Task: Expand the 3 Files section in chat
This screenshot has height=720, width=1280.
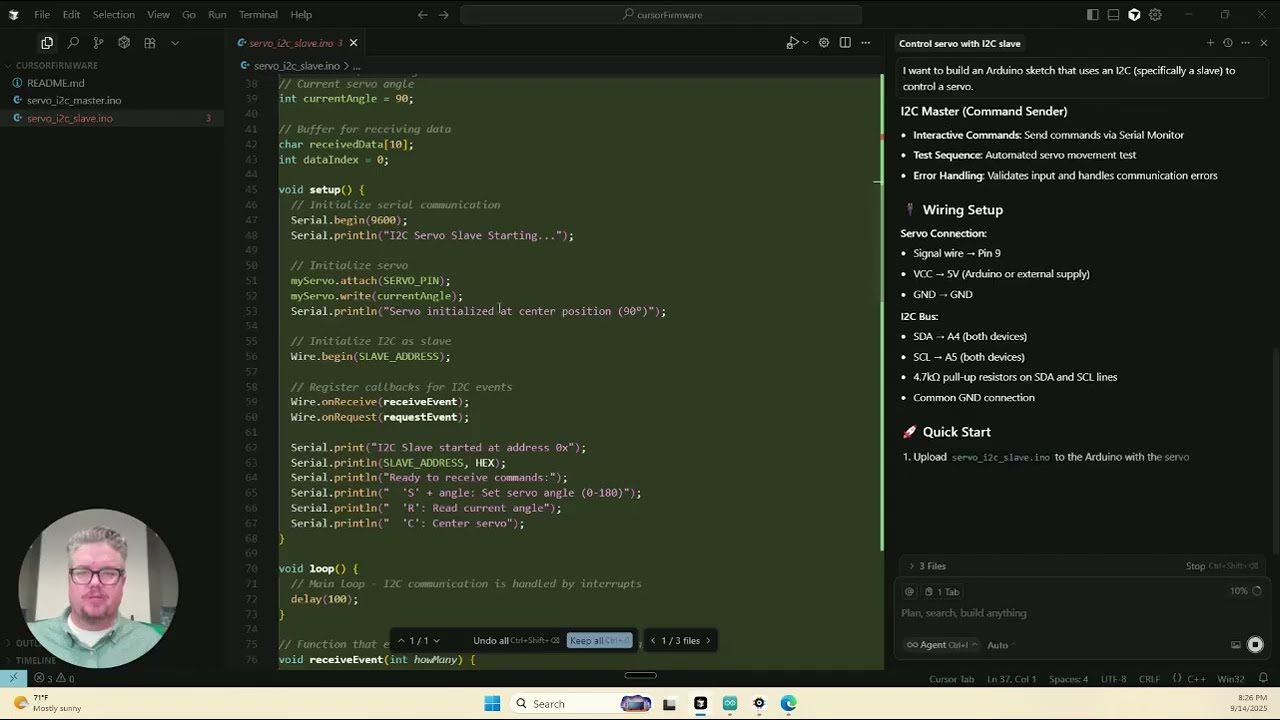Action: click(927, 566)
